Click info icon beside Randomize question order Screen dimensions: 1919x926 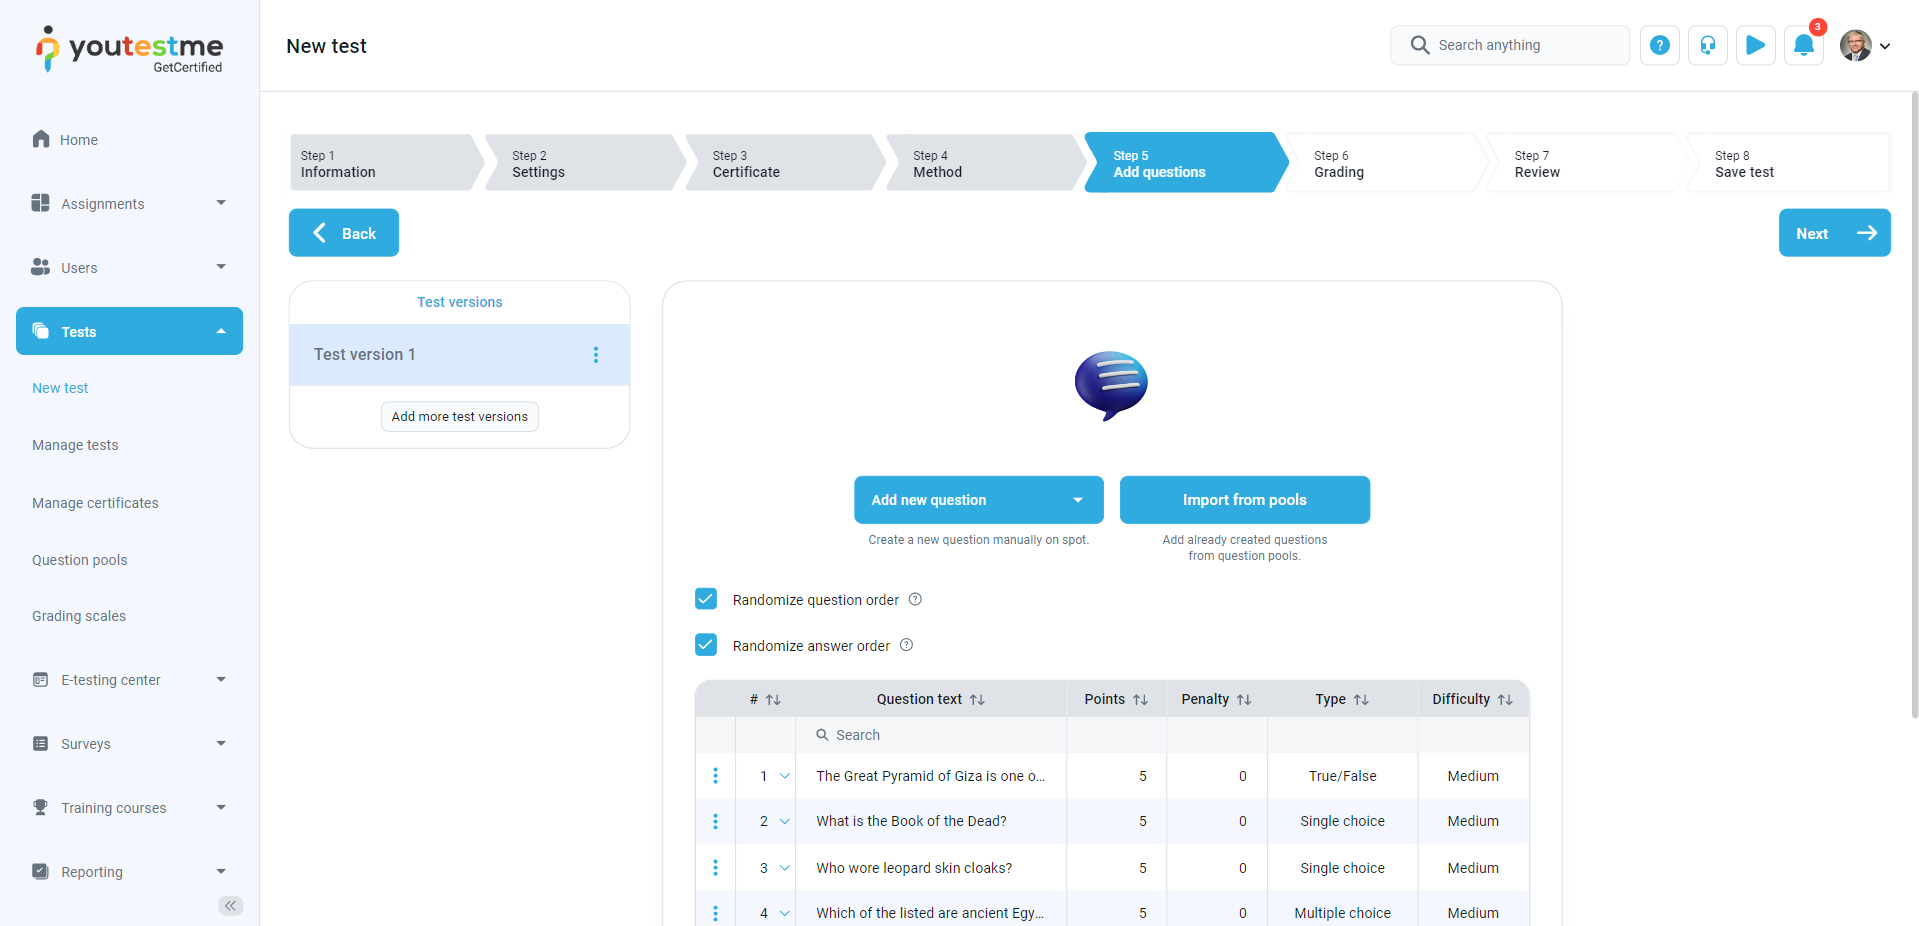coord(915,599)
